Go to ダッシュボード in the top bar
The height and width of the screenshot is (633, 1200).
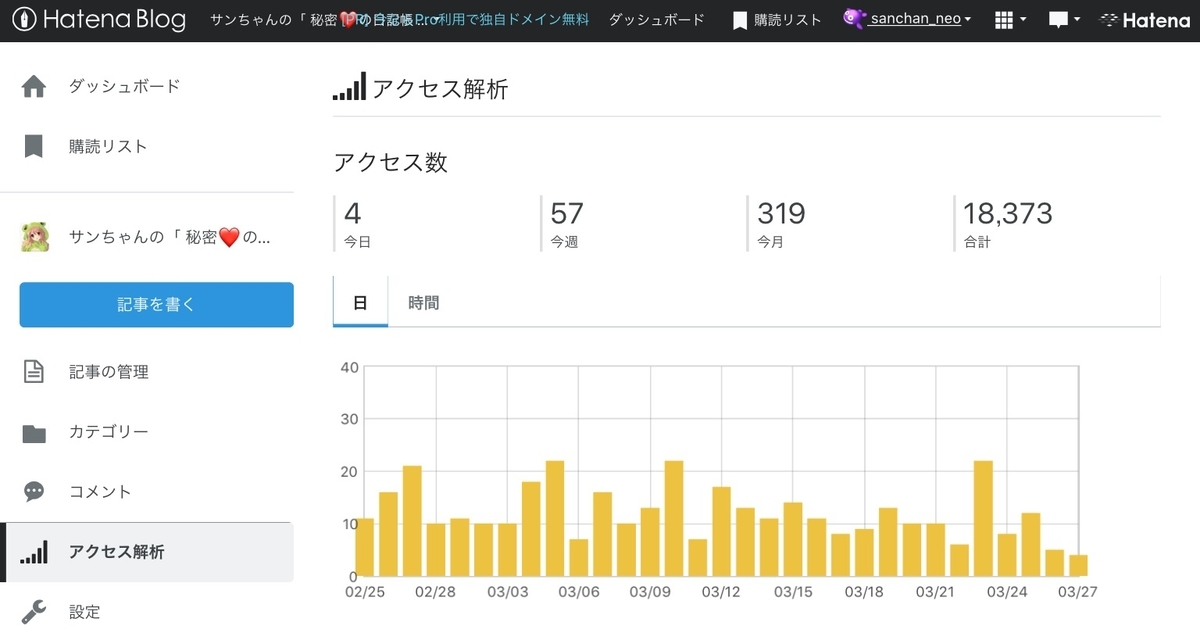click(x=656, y=20)
